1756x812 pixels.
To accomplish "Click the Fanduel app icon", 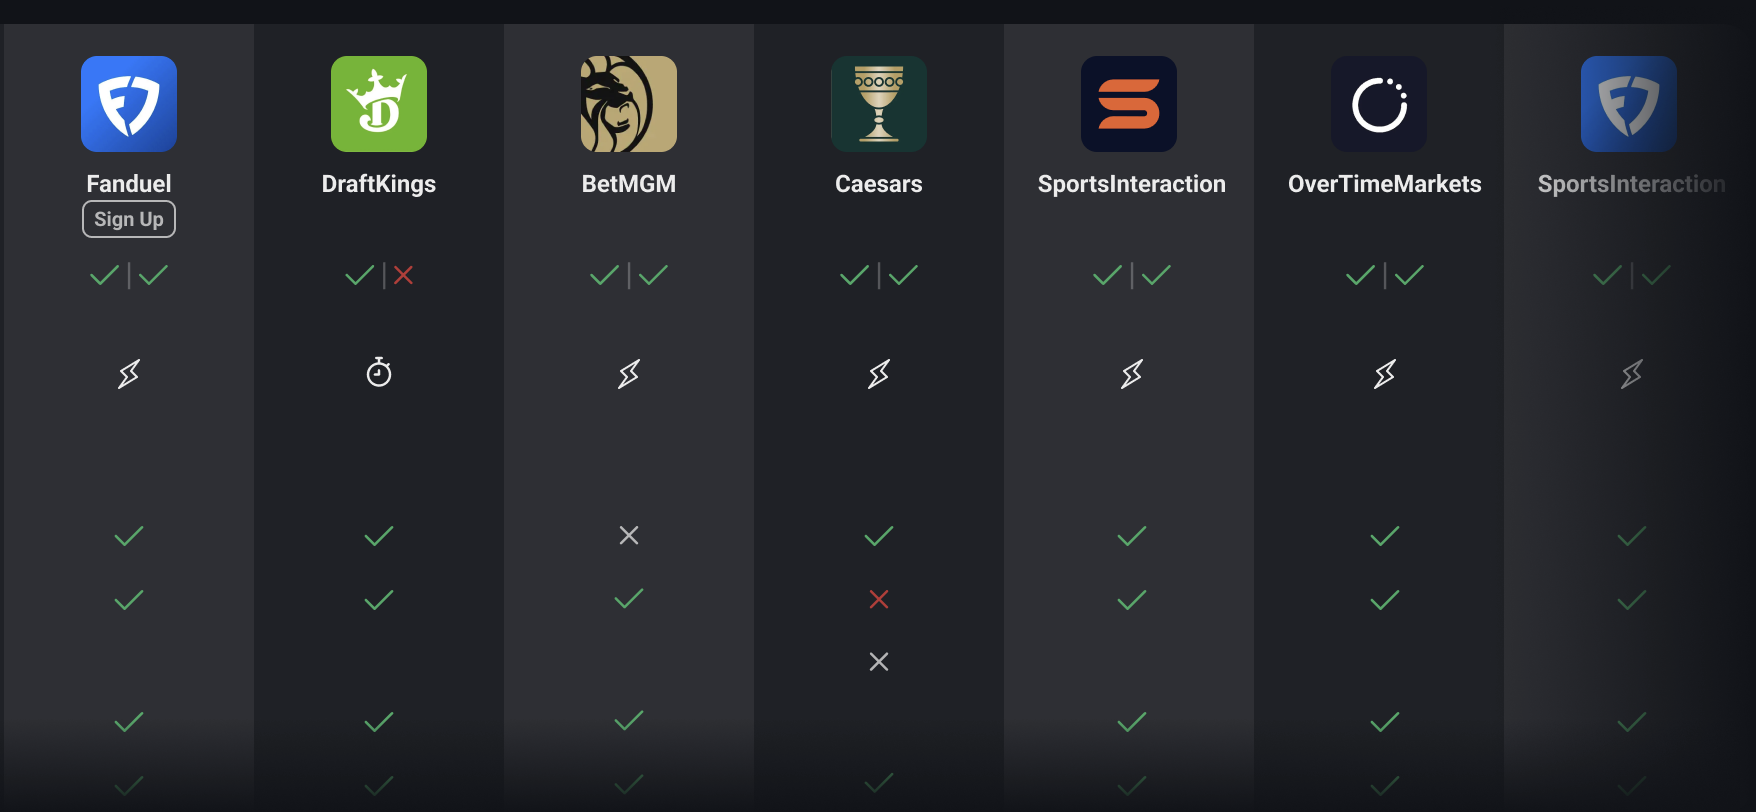I will click(x=129, y=103).
